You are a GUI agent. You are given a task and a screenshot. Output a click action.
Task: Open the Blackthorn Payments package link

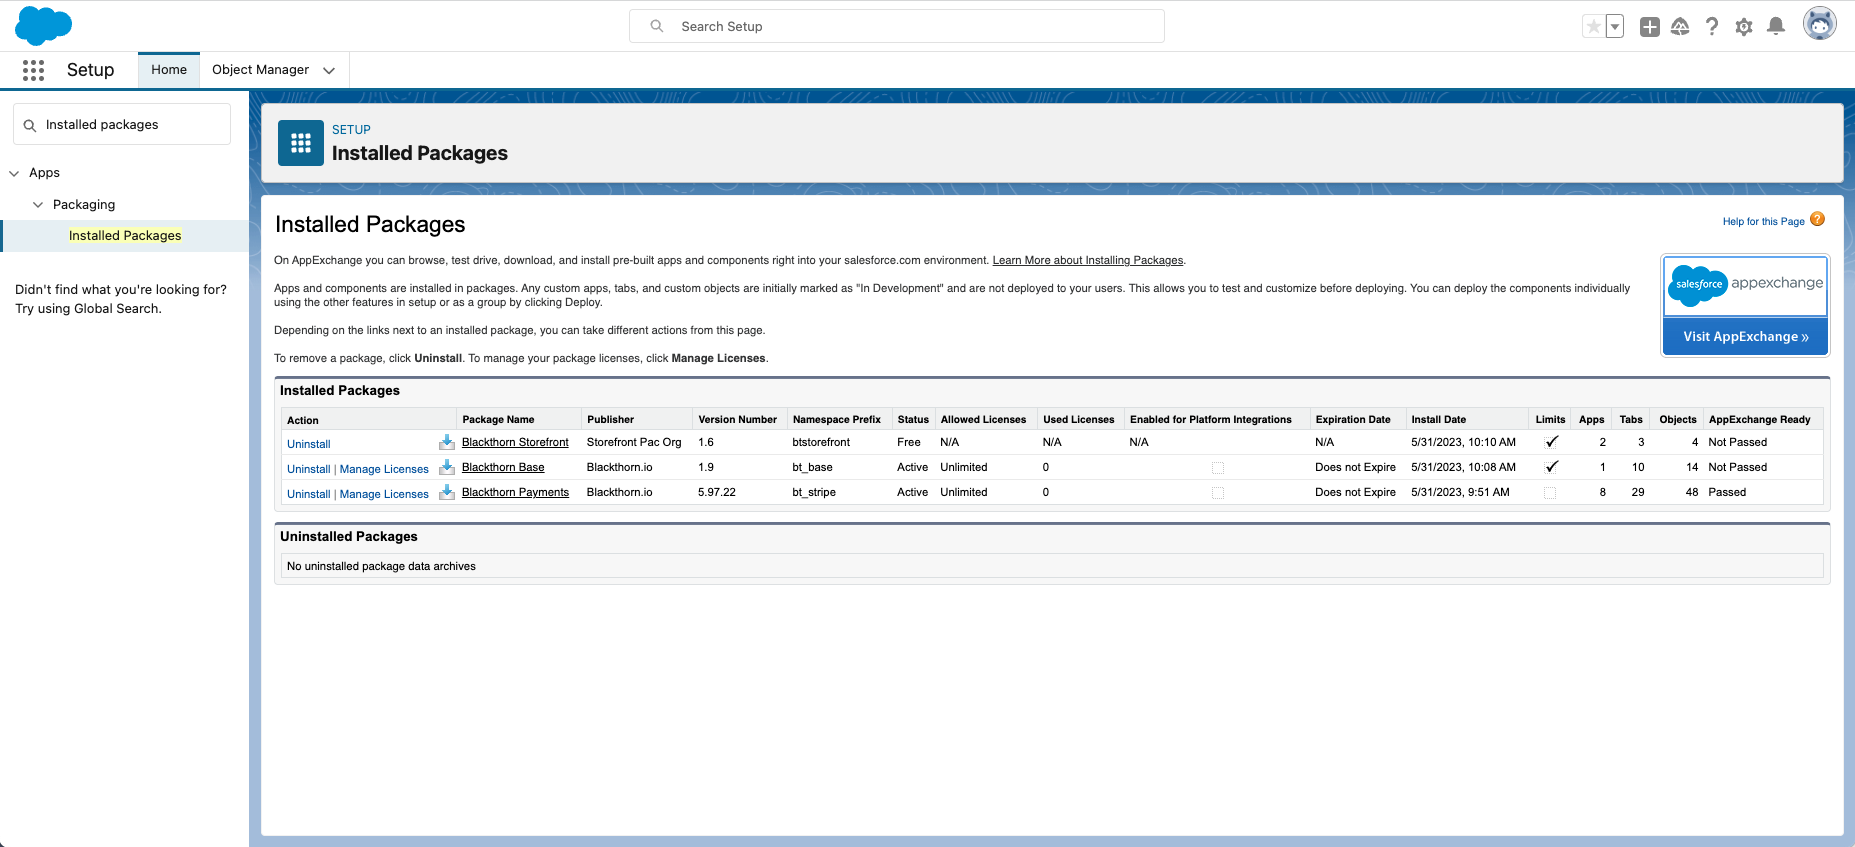515,492
